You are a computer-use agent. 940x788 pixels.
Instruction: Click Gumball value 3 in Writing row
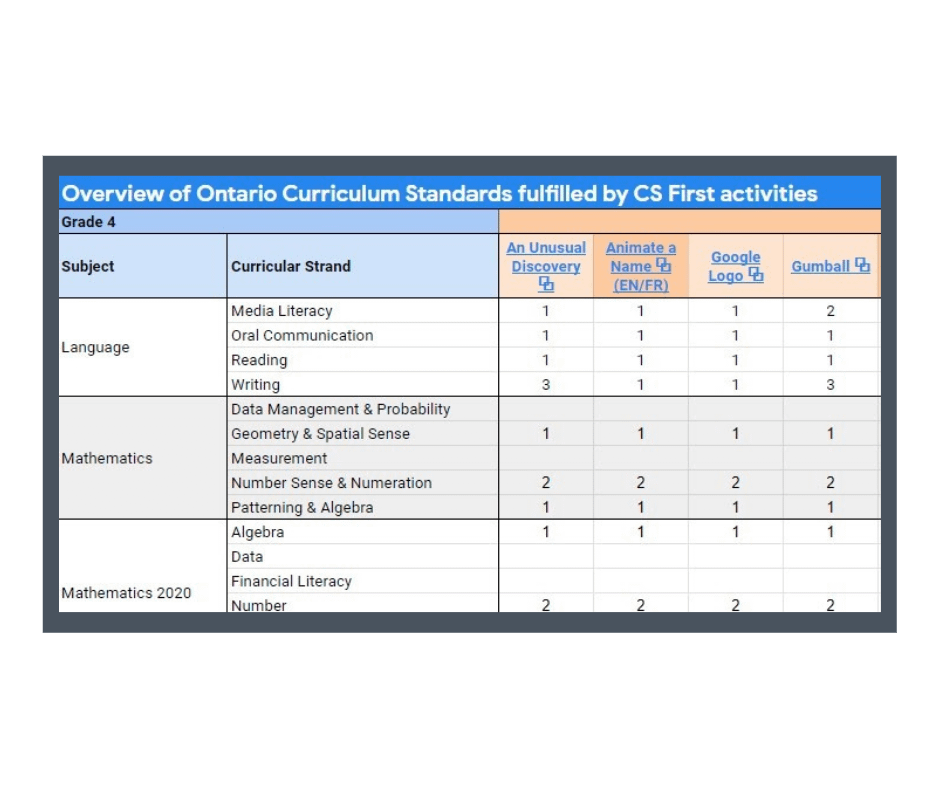[830, 384]
